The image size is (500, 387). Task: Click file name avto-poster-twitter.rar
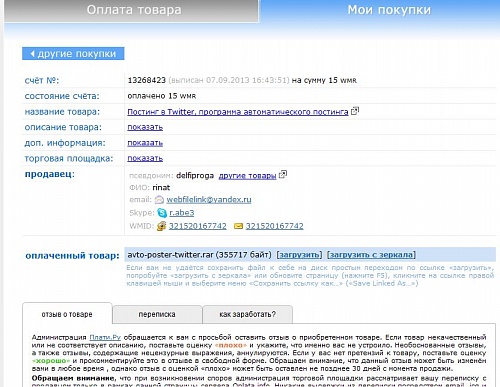coord(170,255)
